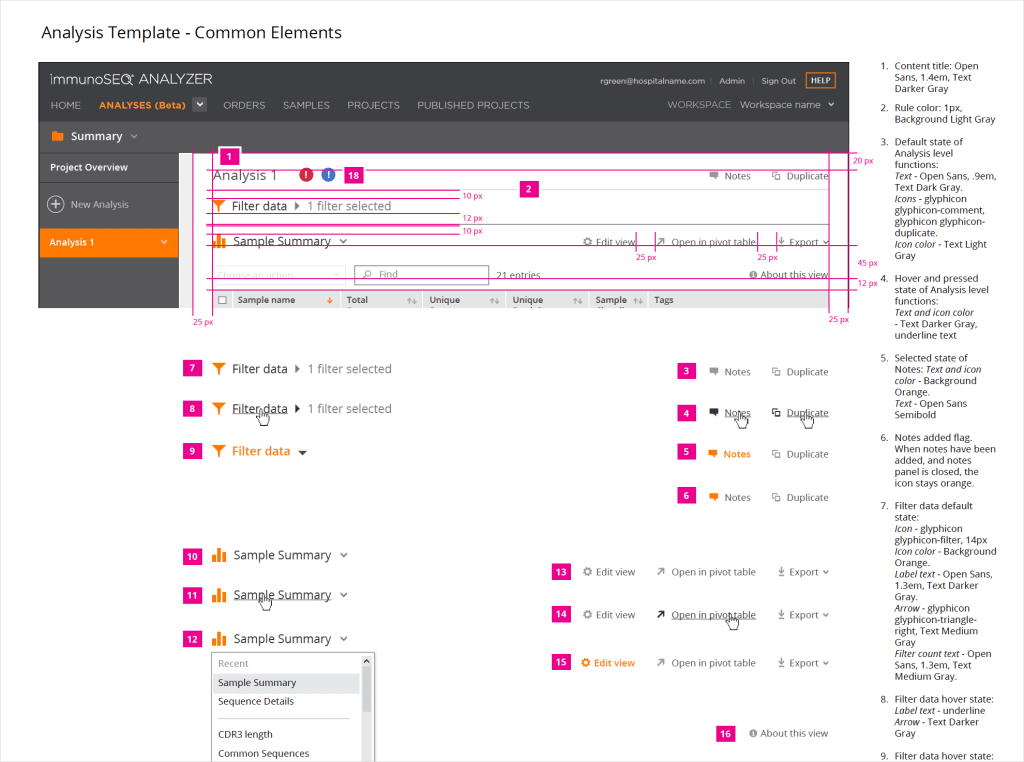Tick the select-all checkbox in table header
Viewport: 1024px width, 762px height.
coord(222,300)
